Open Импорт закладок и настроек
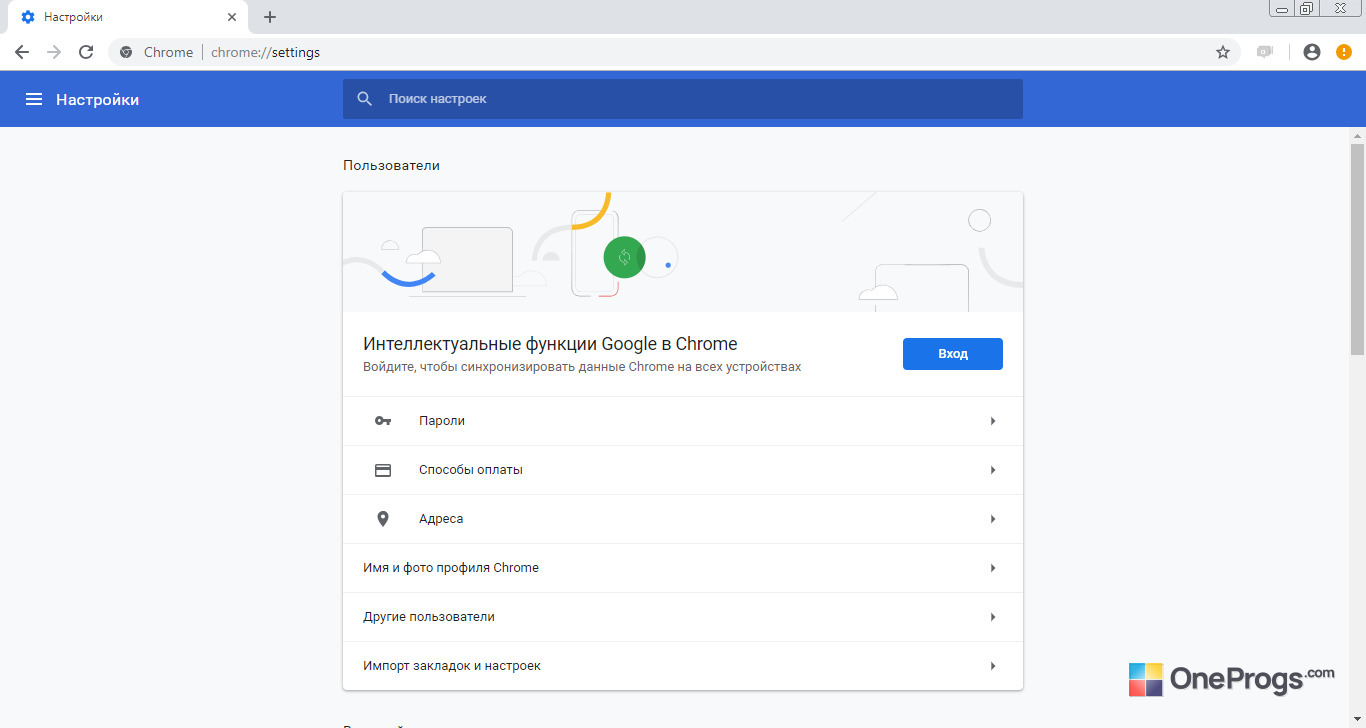The height and width of the screenshot is (728, 1366). pos(683,666)
